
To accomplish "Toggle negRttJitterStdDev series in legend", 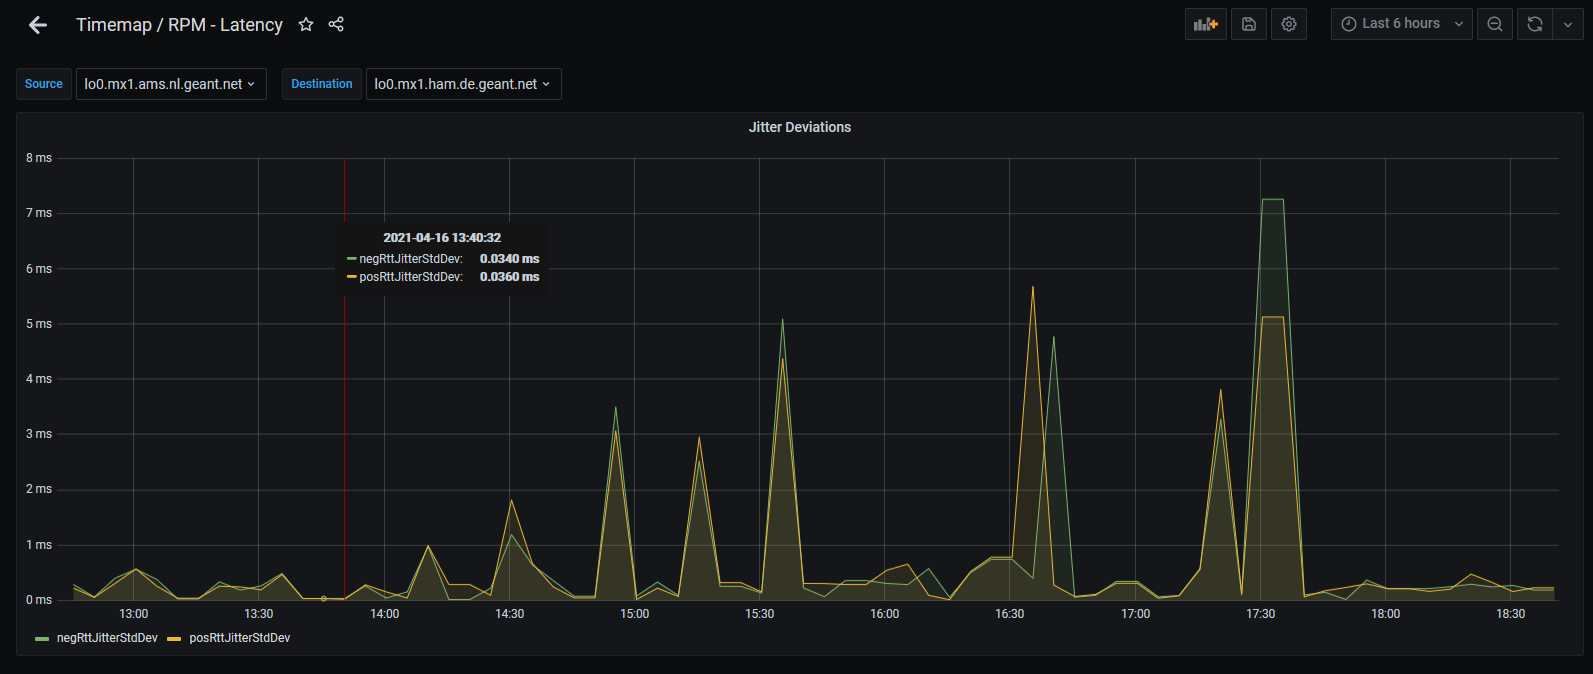I will 107,638.
